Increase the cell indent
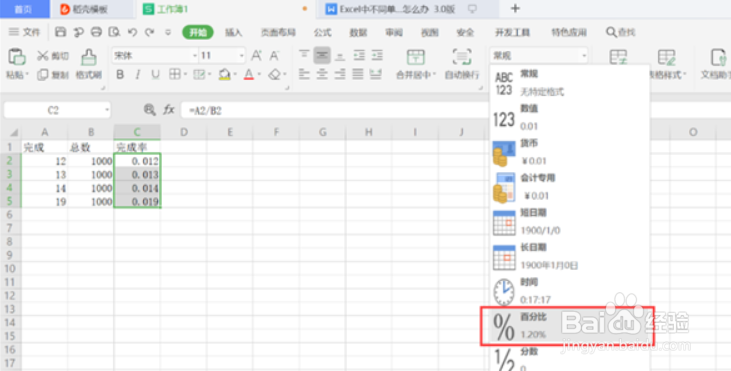The width and height of the screenshot is (731, 371). pyautogui.click(x=377, y=55)
